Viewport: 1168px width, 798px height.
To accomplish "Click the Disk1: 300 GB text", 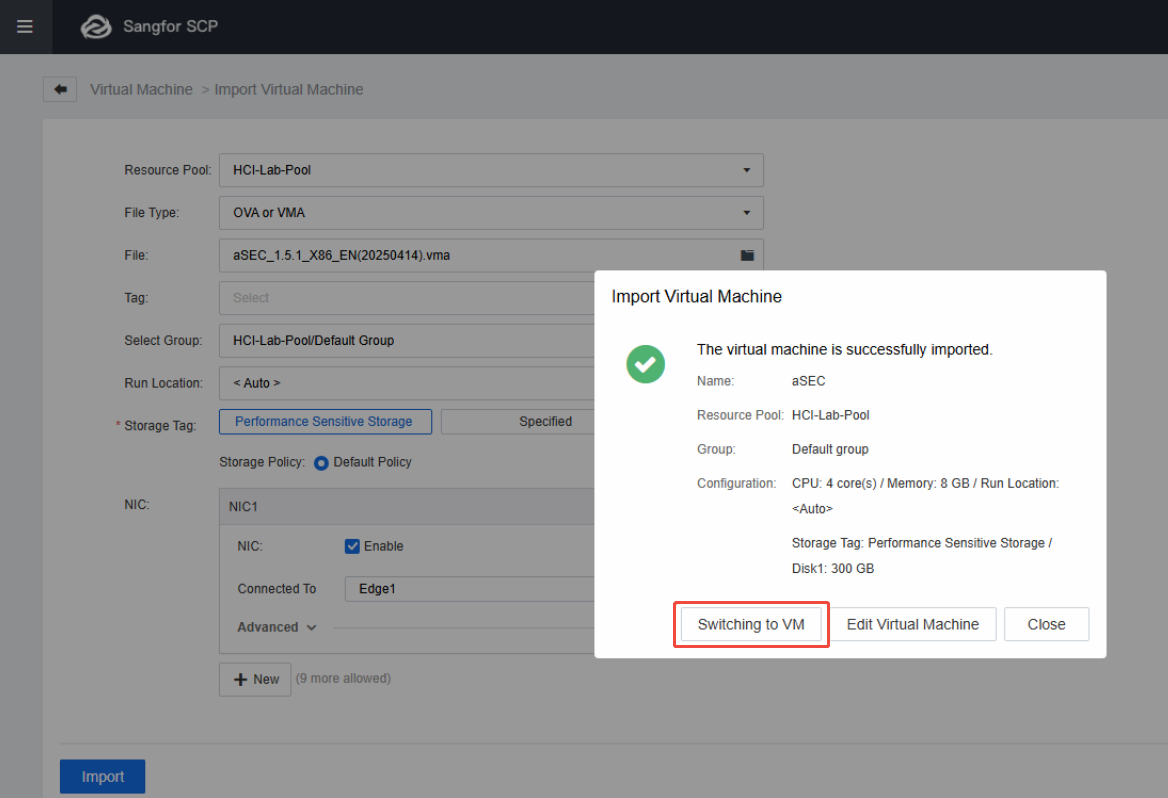I will click(x=833, y=569).
